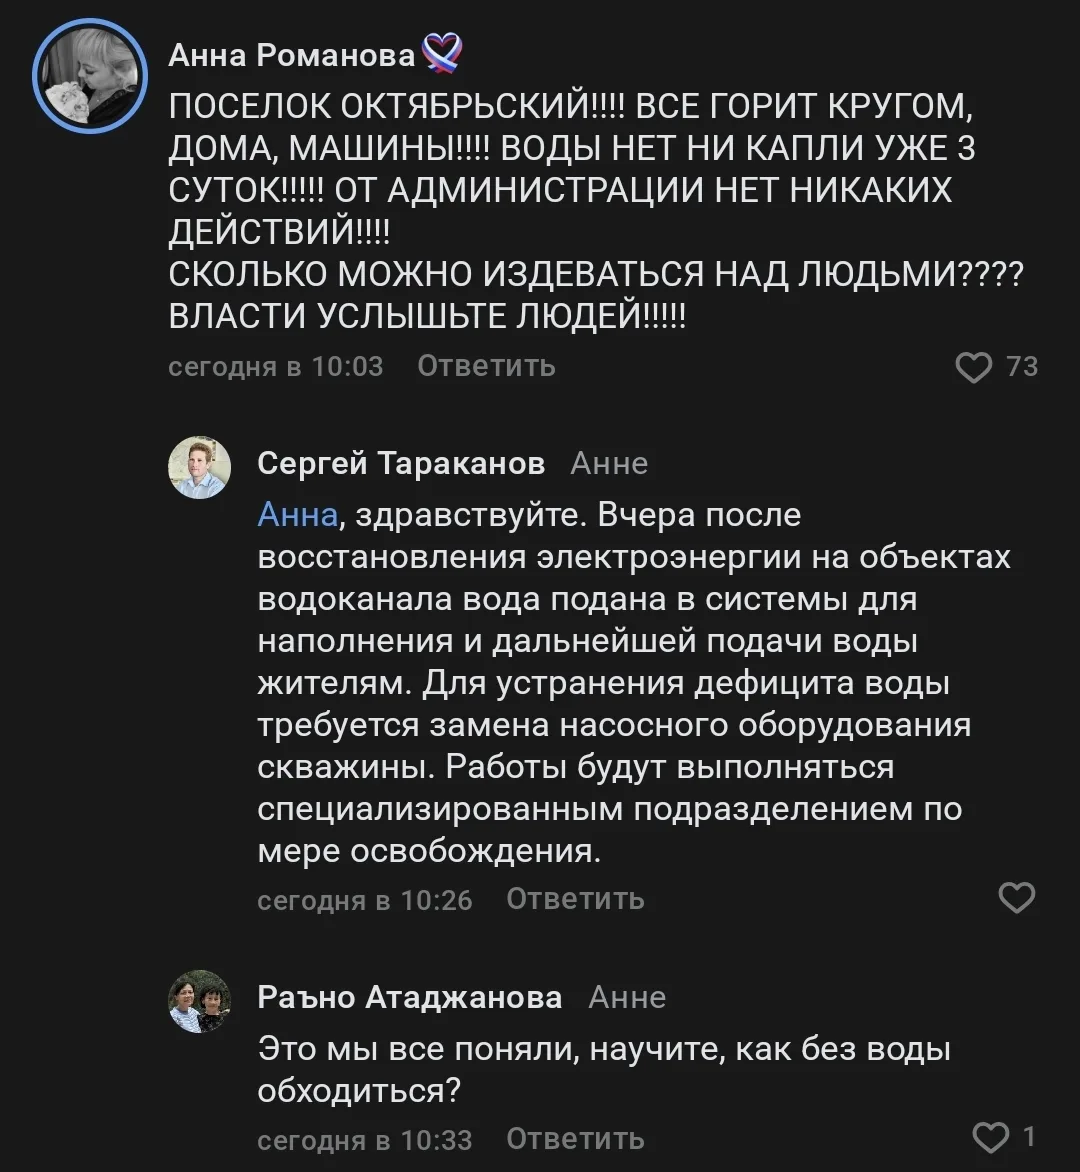This screenshot has height=1172, width=1080.
Task: Click the 'Анне' label beside Сергей Тараканов
Action: 609,464
